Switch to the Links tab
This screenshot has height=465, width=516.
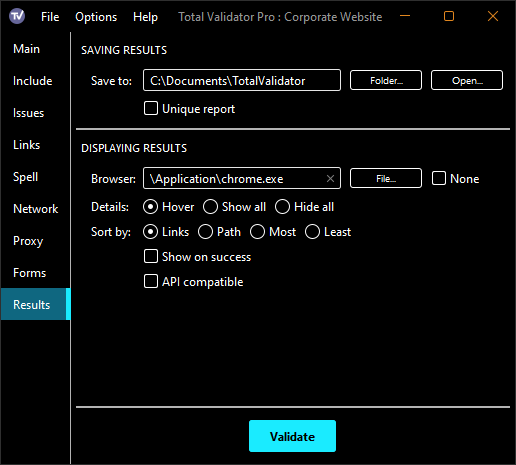tap(35, 145)
